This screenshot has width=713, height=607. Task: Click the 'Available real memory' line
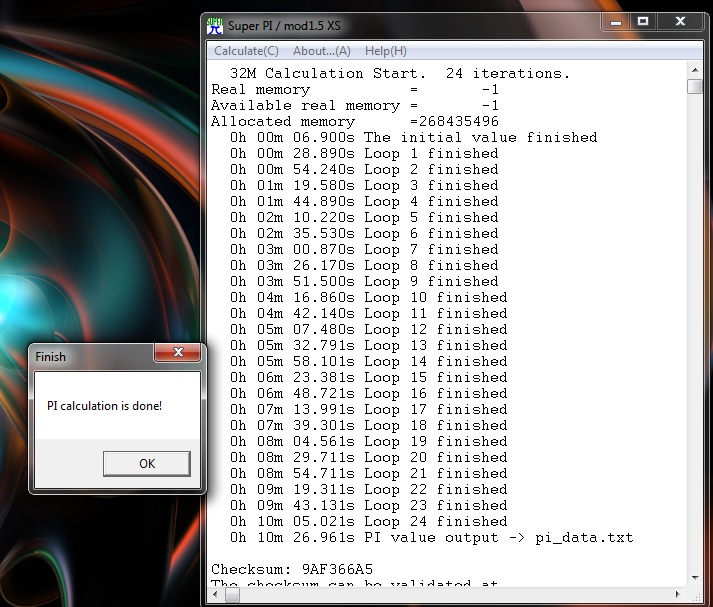click(355, 105)
